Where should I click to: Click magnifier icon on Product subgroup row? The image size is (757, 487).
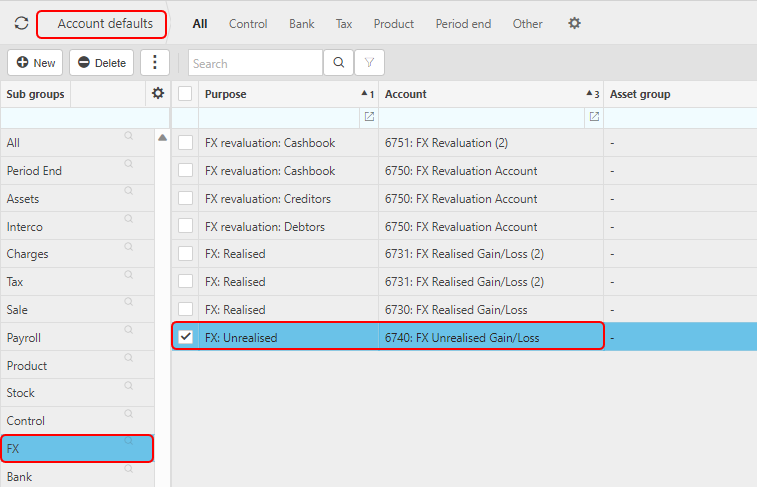(x=128, y=358)
